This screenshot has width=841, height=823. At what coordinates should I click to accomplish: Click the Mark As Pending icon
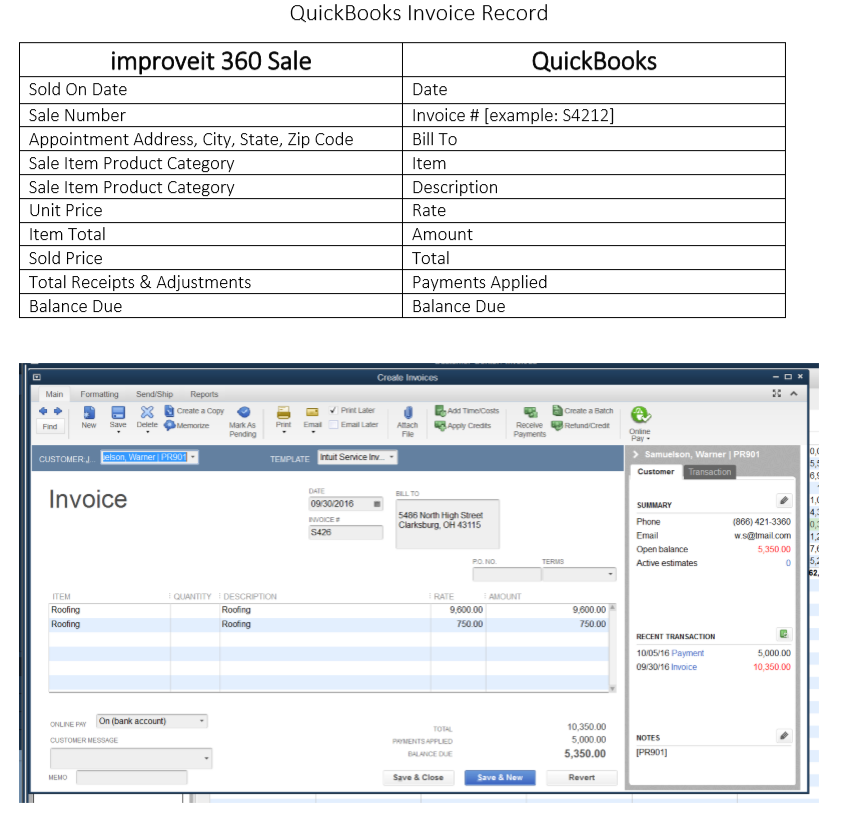(x=243, y=412)
